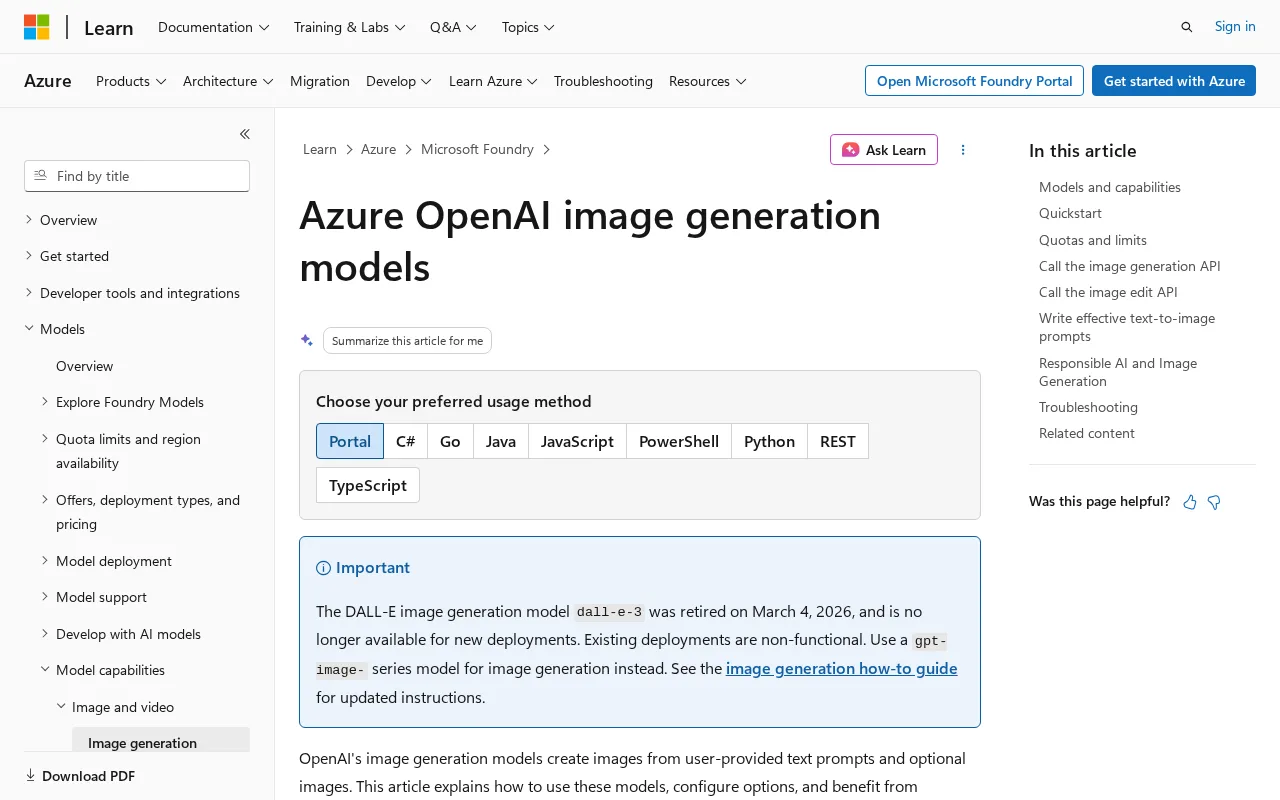The height and width of the screenshot is (800, 1280).
Task: Click the Learn site title
Action: coord(109,28)
